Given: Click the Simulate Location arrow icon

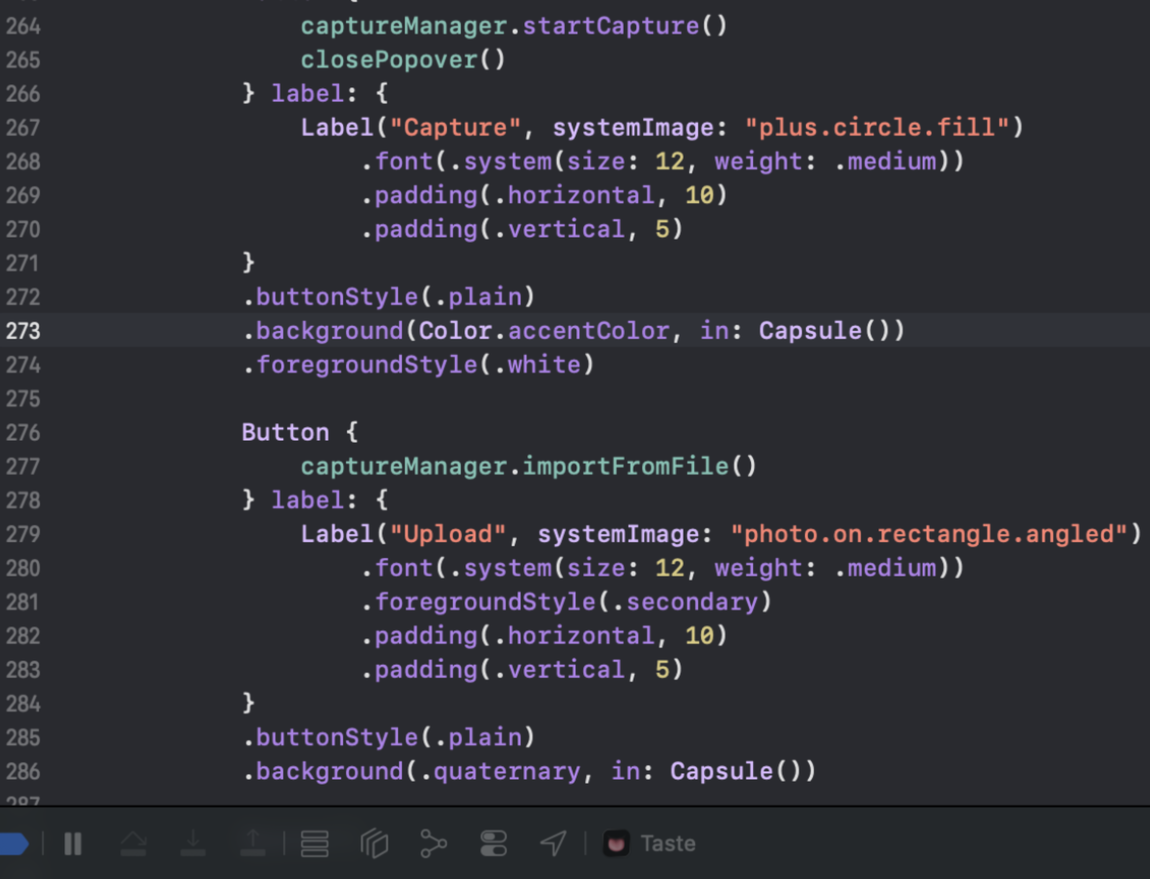Looking at the screenshot, I should [553, 844].
